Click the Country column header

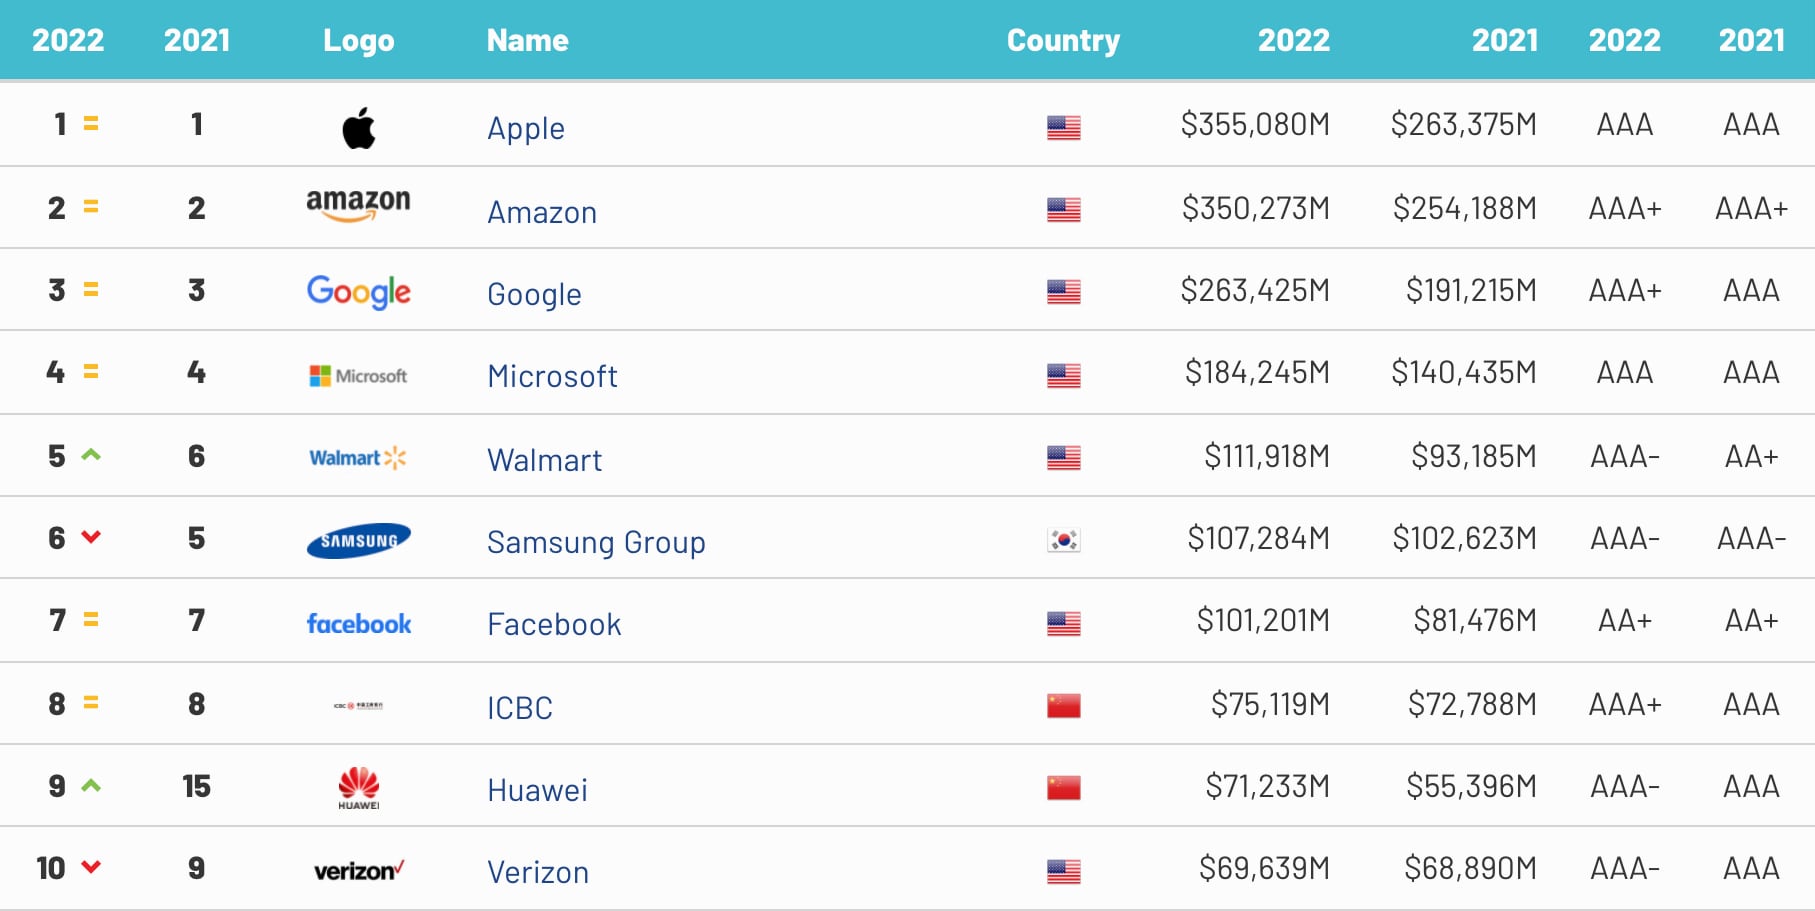coord(1063,41)
